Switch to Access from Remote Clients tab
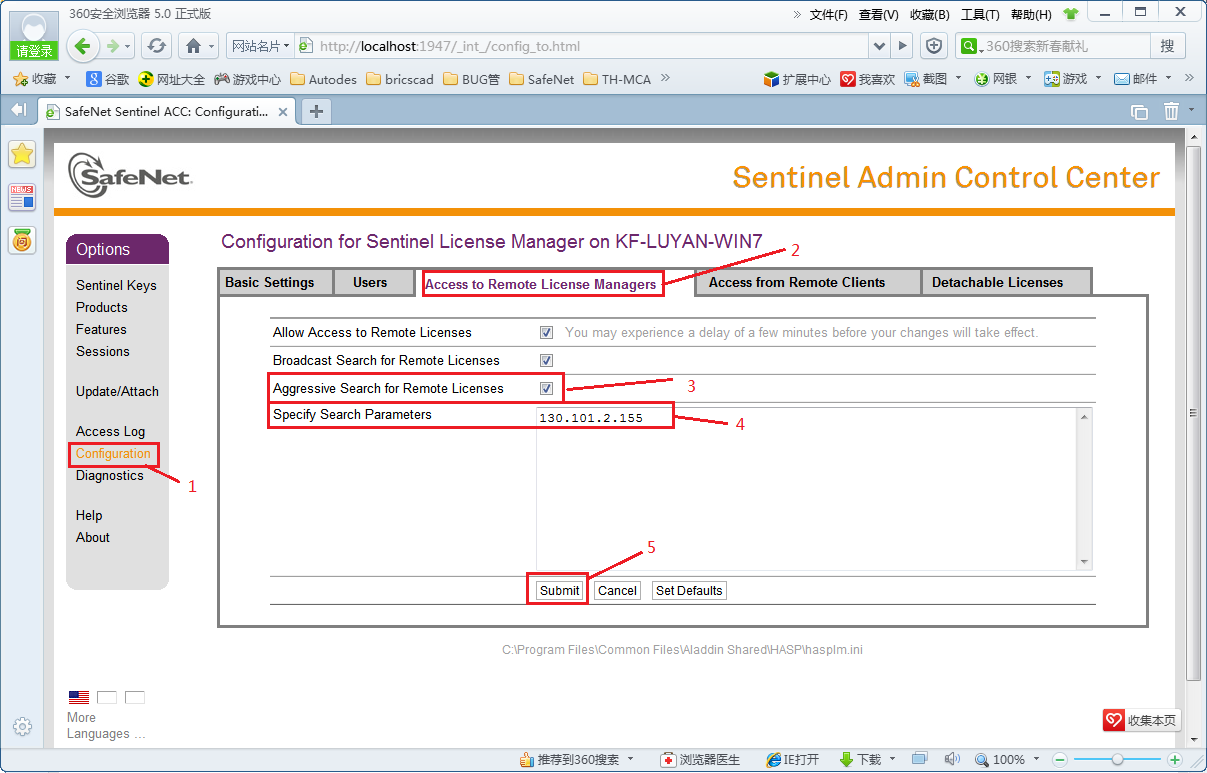Screen dimensions: 1207x773 pos(807,283)
